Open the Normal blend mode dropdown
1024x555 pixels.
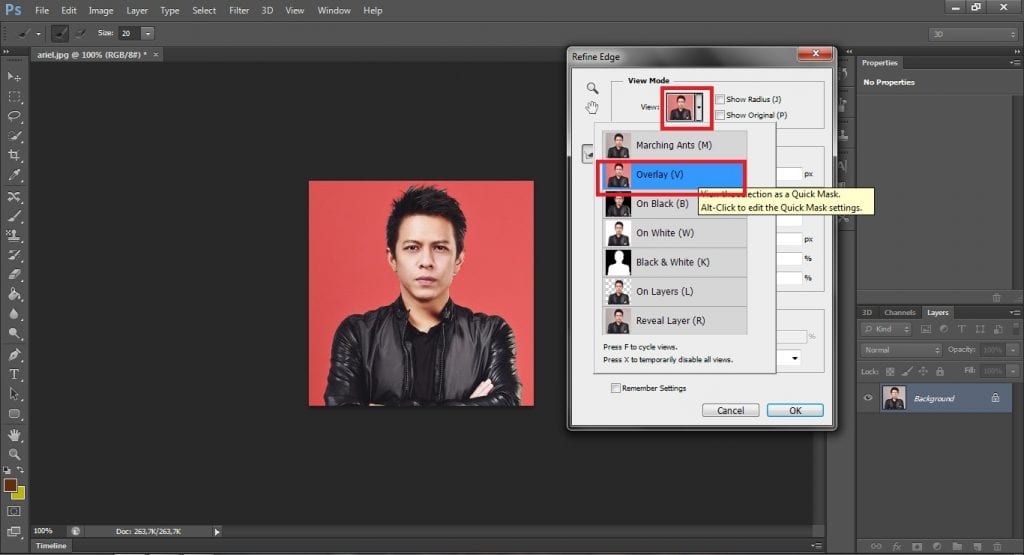pyautogui.click(x=902, y=350)
